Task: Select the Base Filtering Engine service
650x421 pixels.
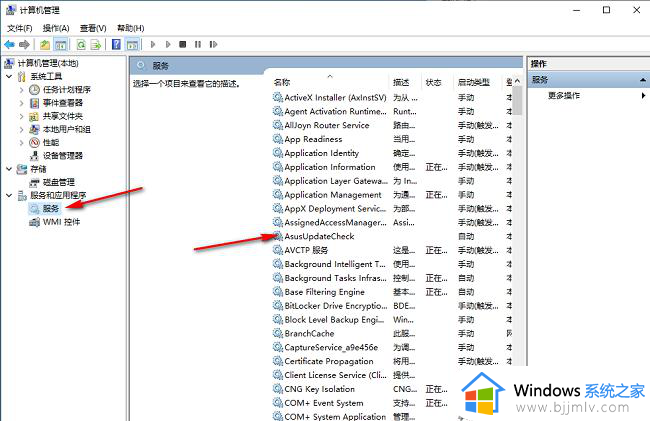Action: coord(324,292)
